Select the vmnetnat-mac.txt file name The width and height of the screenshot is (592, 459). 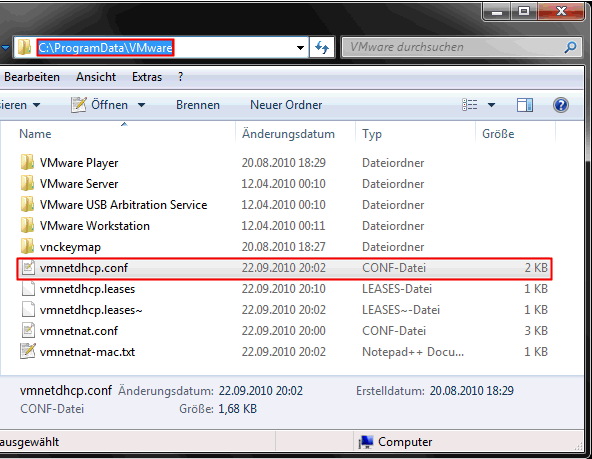coord(87,352)
